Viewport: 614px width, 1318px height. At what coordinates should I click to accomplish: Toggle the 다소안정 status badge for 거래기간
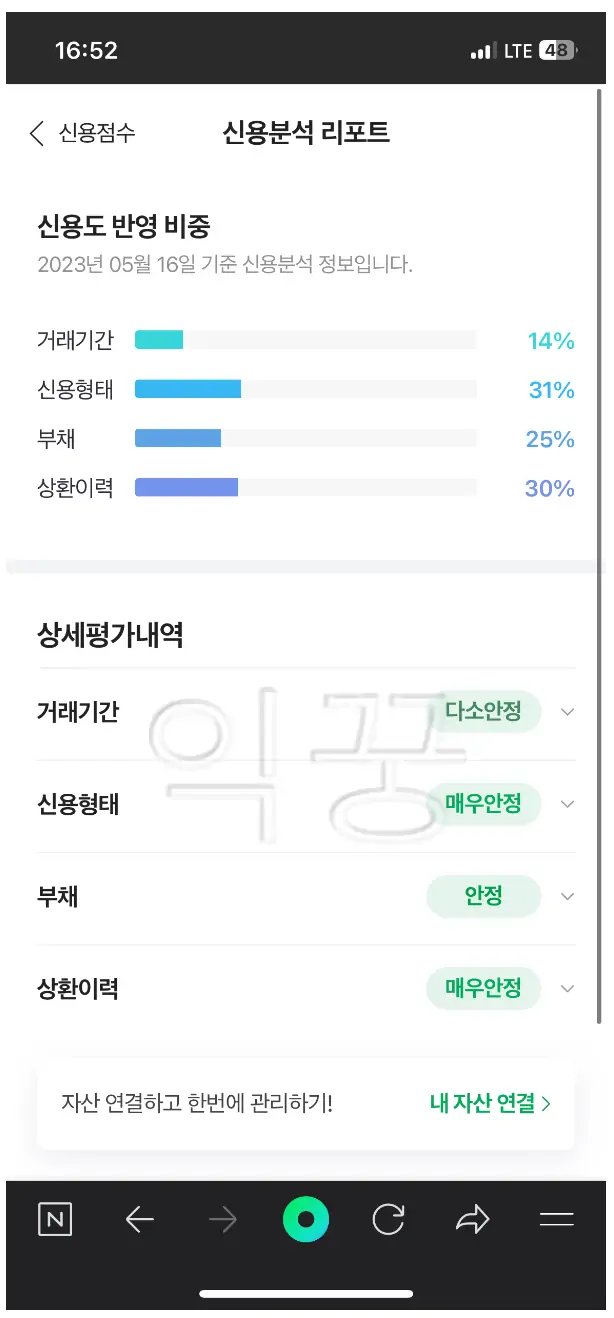485,712
